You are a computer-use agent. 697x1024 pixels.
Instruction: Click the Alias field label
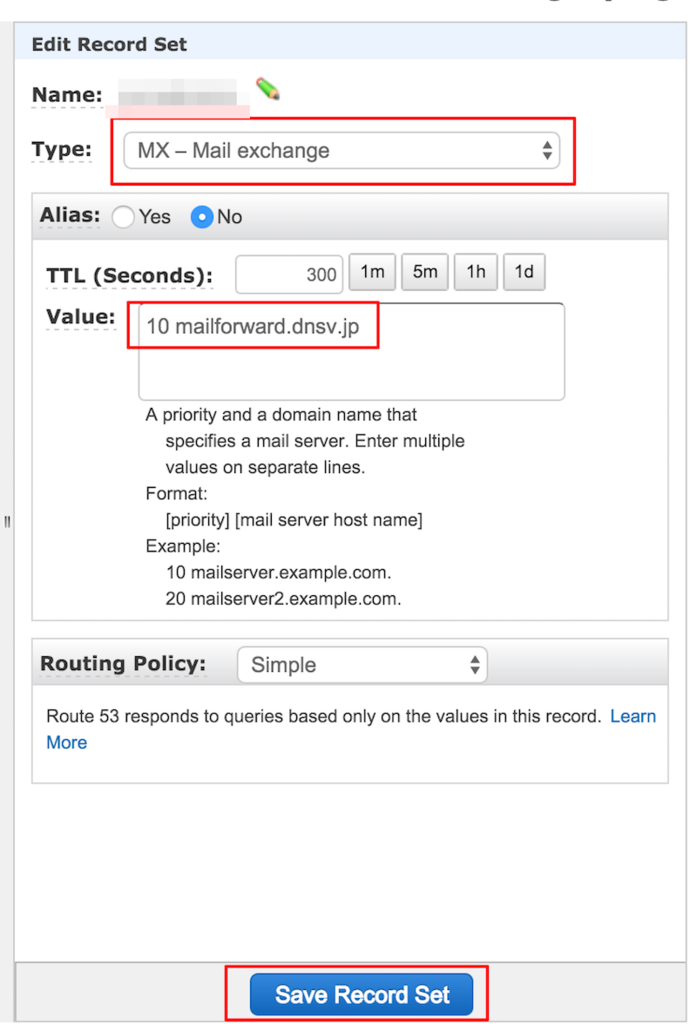coord(70,215)
